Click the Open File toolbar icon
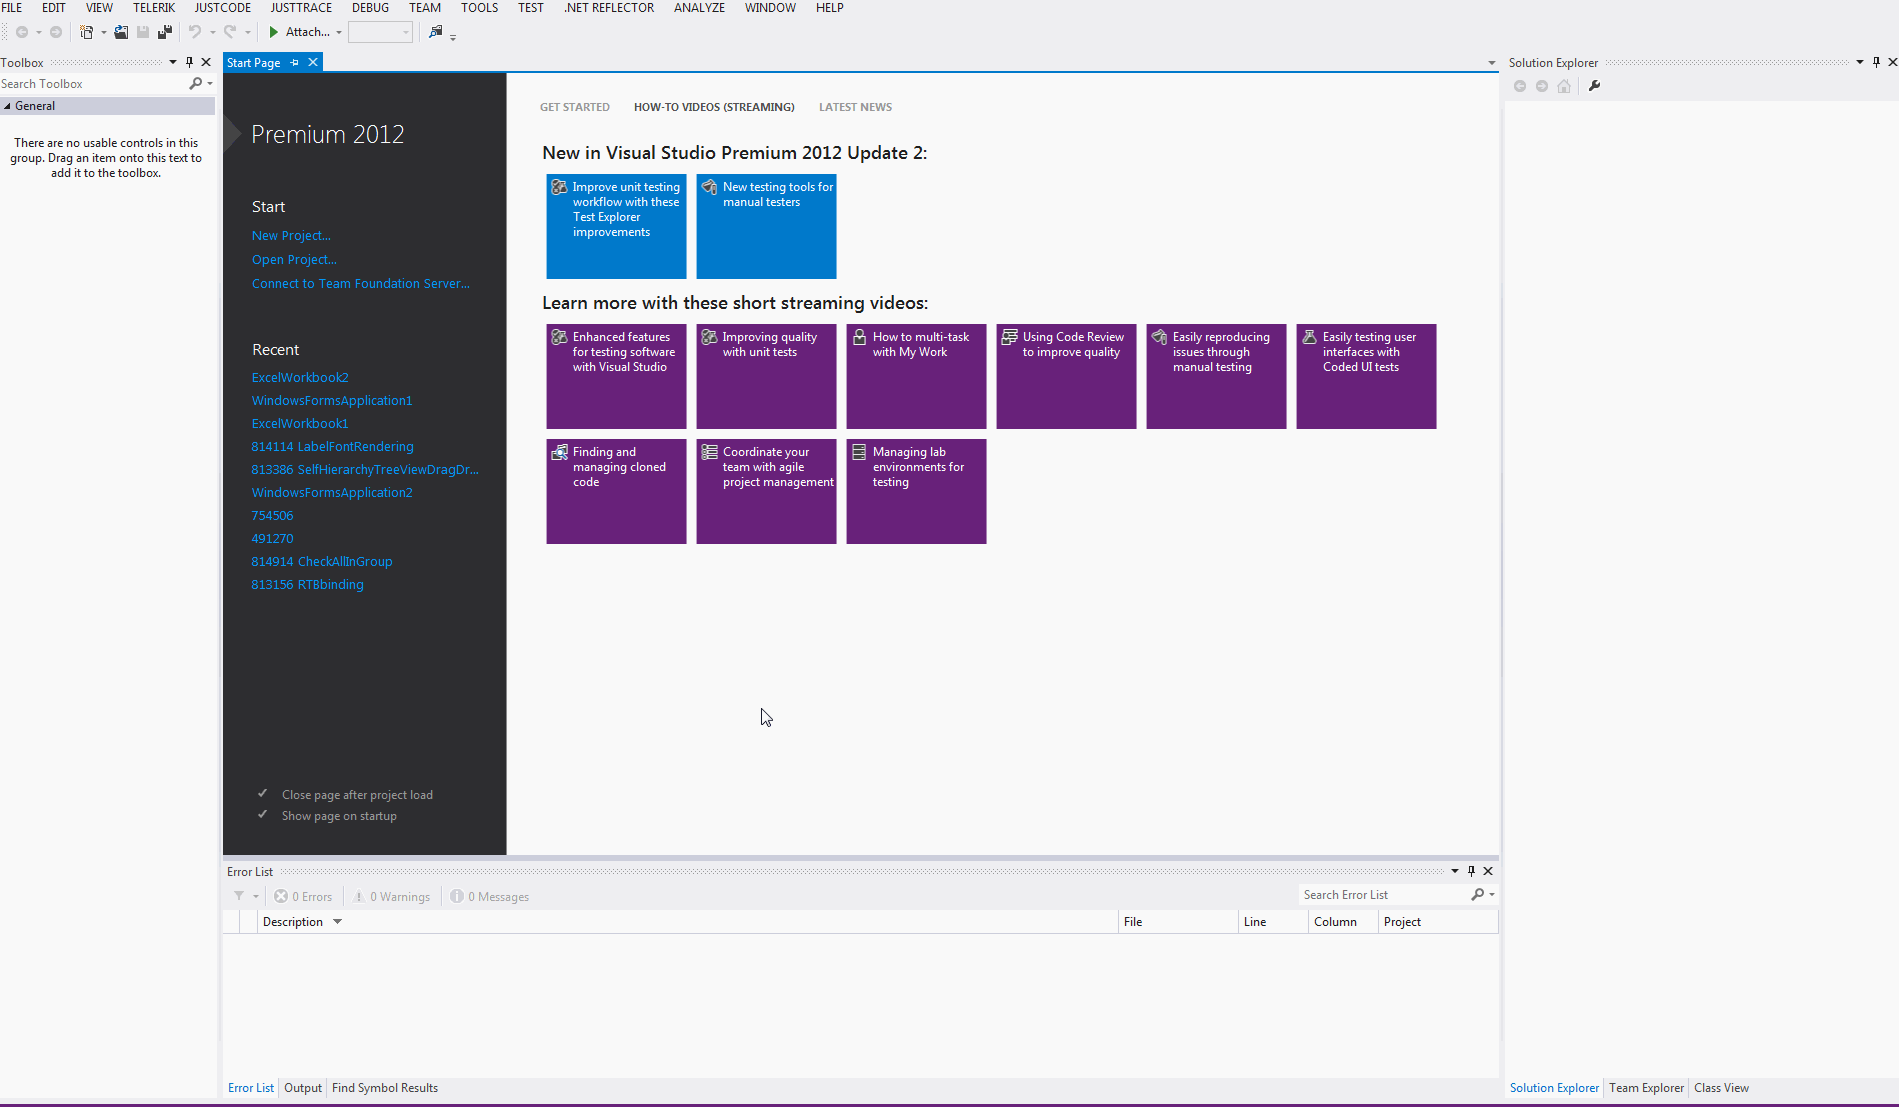Image resolution: width=1899 pixels, height=1107 pixels. (121, 32)
